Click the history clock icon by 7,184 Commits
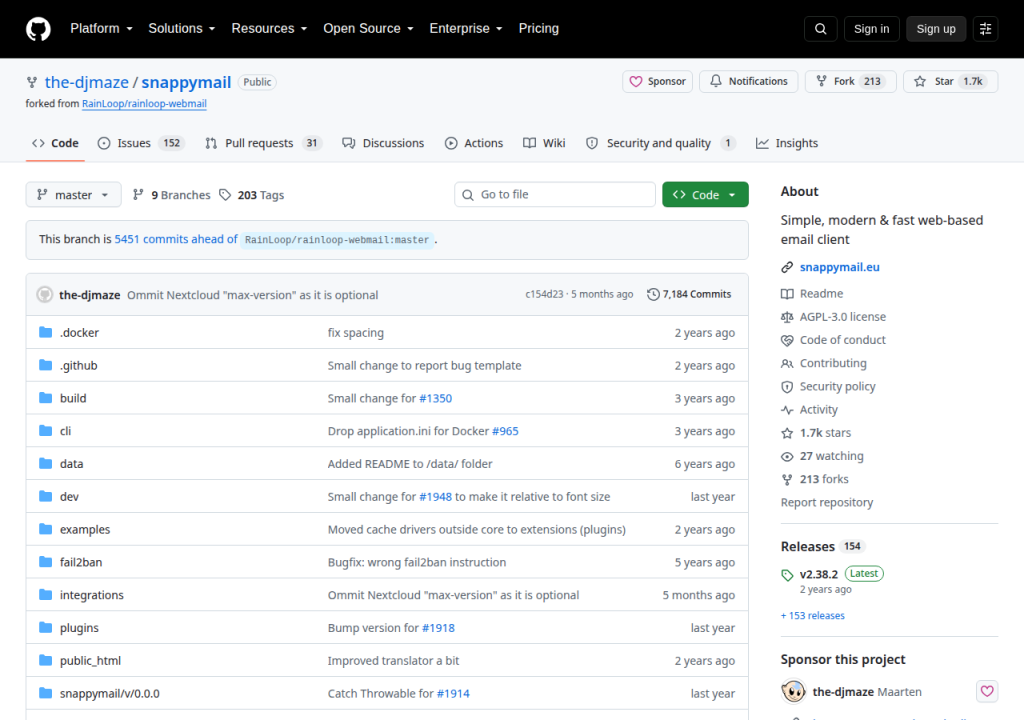 [653, 295]
